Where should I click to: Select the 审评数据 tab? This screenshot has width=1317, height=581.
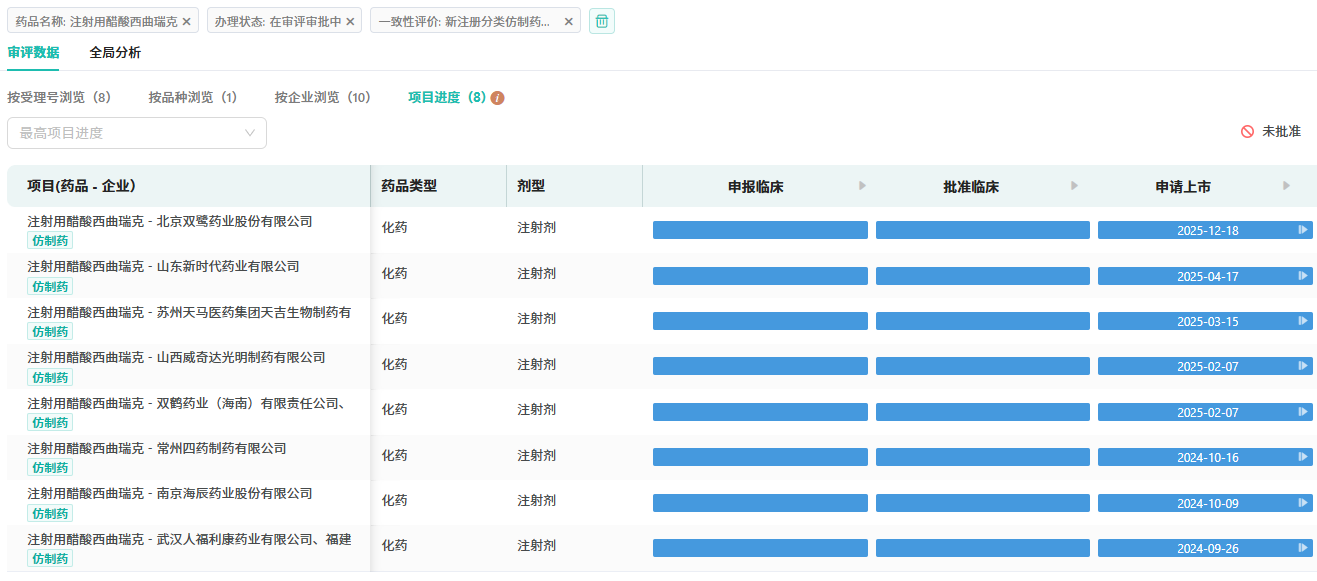point(33,53)
